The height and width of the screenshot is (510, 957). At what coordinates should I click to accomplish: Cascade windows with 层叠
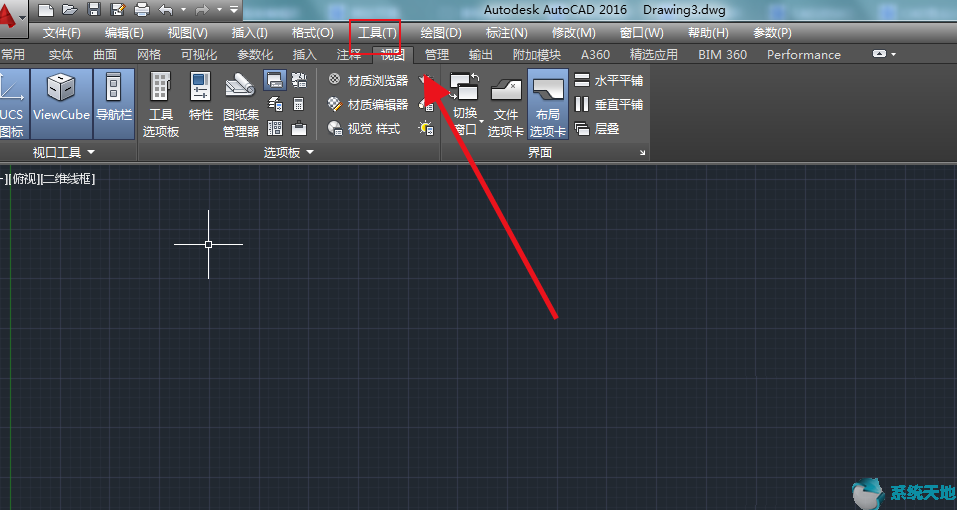(598, 129)
